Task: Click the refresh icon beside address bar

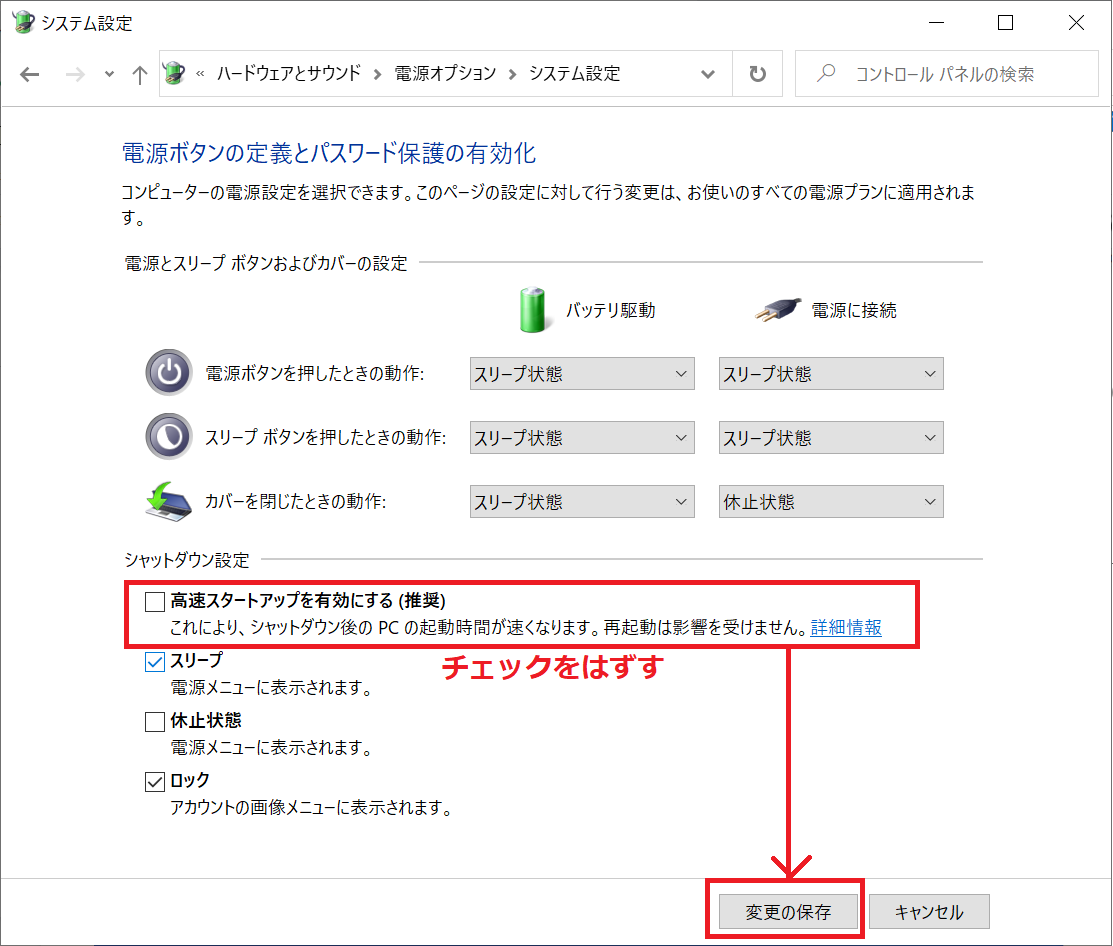Action: coord(758,74)
